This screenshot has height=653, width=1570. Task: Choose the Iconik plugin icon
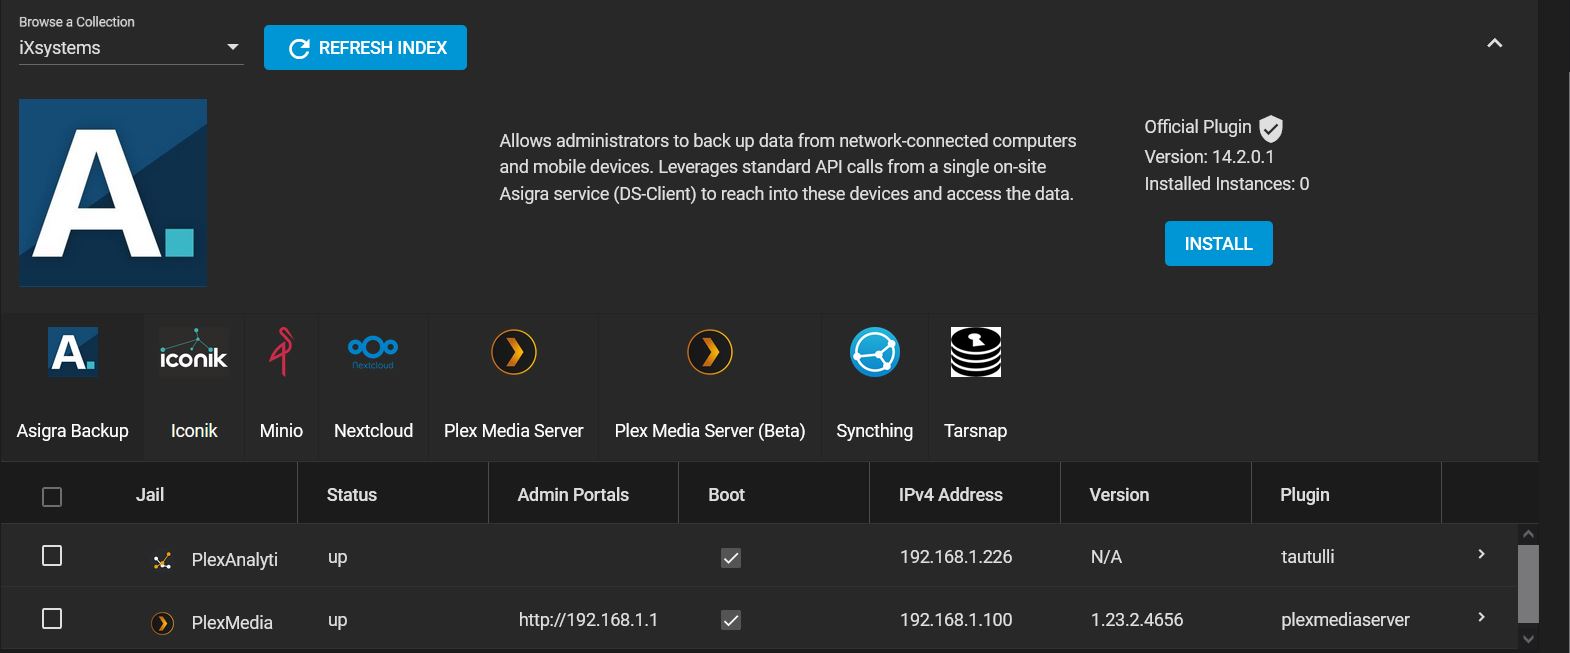(194, 352)
